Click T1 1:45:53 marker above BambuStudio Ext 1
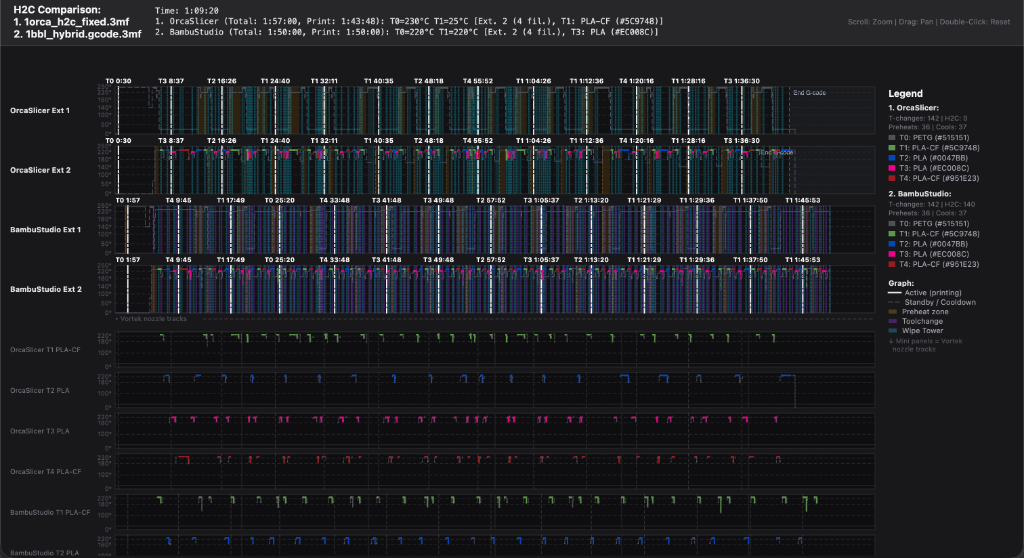Image resolution: width=1024 pixels, height=558 pixels. 803,201
